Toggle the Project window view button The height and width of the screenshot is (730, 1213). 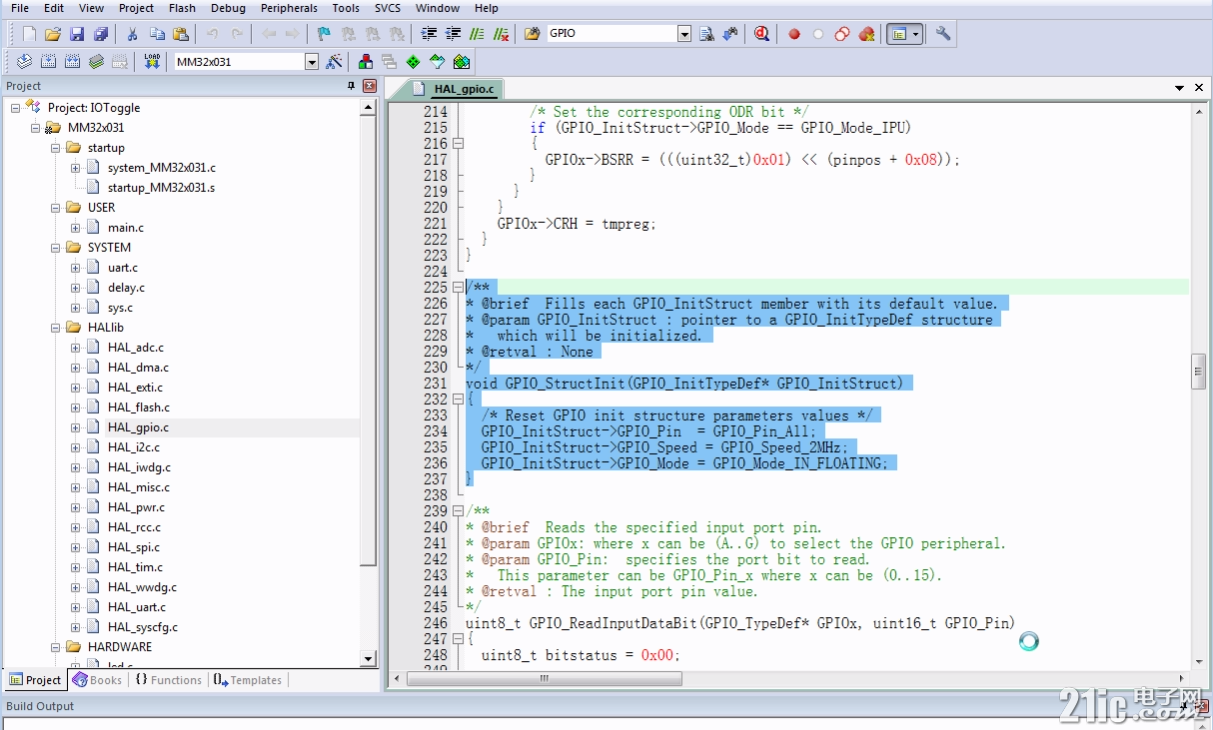tap(905, 34)
